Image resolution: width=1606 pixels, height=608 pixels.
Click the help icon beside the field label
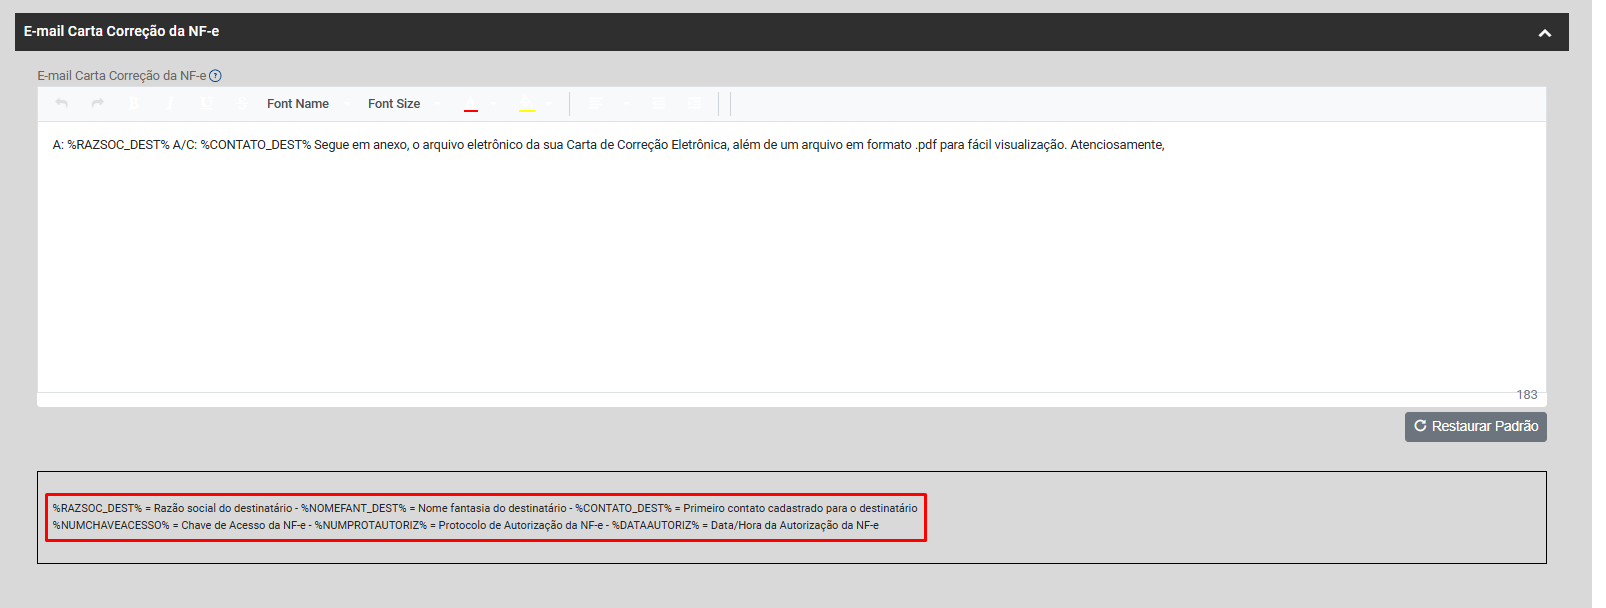click(215, 76)
